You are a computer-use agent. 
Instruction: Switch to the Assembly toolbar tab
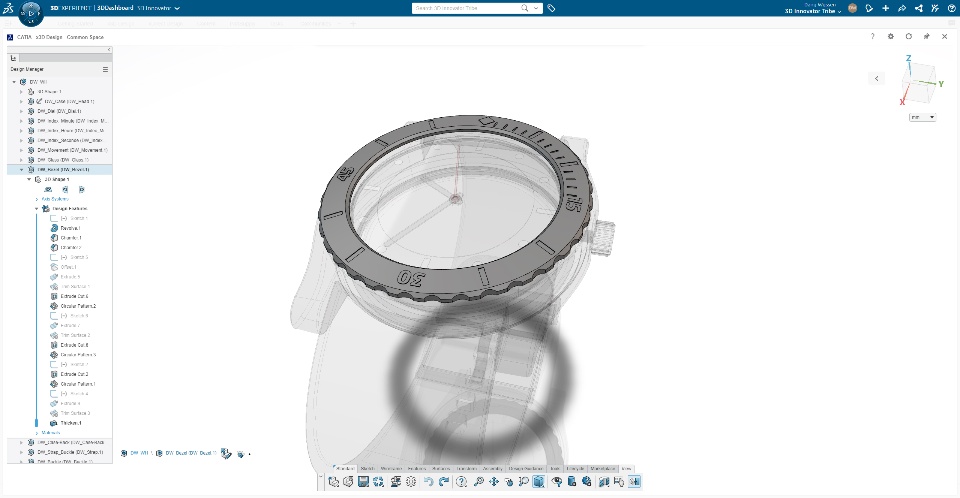coord(492,469)
